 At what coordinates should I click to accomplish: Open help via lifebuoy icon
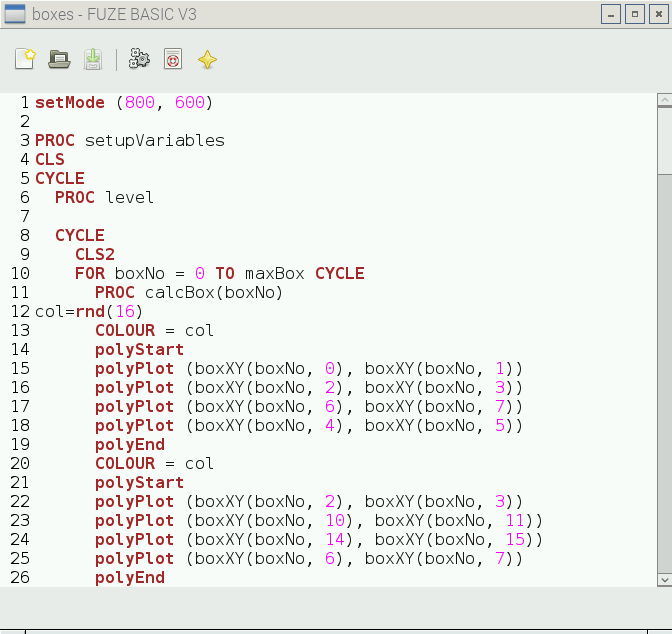point(173,59)
